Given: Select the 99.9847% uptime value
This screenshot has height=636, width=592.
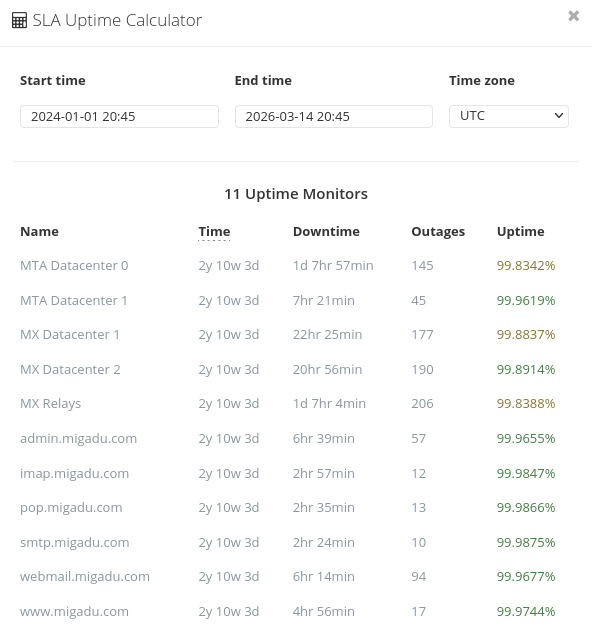Looking at the screenshot, I should pos(526,473).
